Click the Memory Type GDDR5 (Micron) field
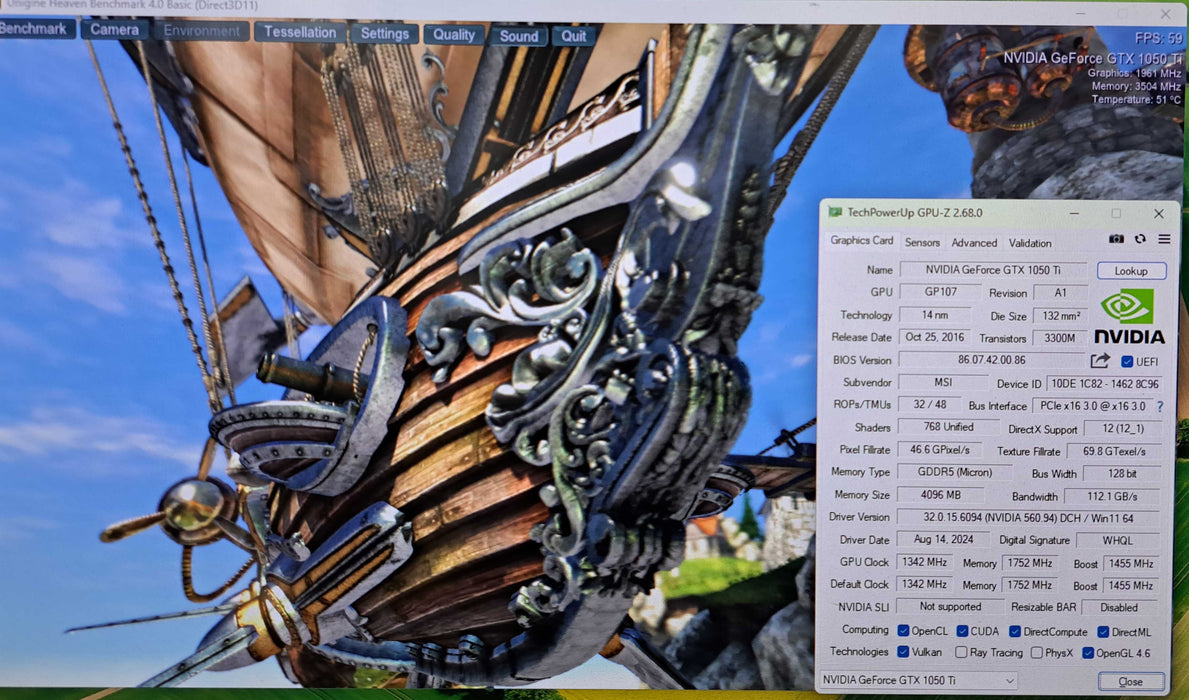Viewport: 1189px width, 700px height. click(x=954, y=472)
